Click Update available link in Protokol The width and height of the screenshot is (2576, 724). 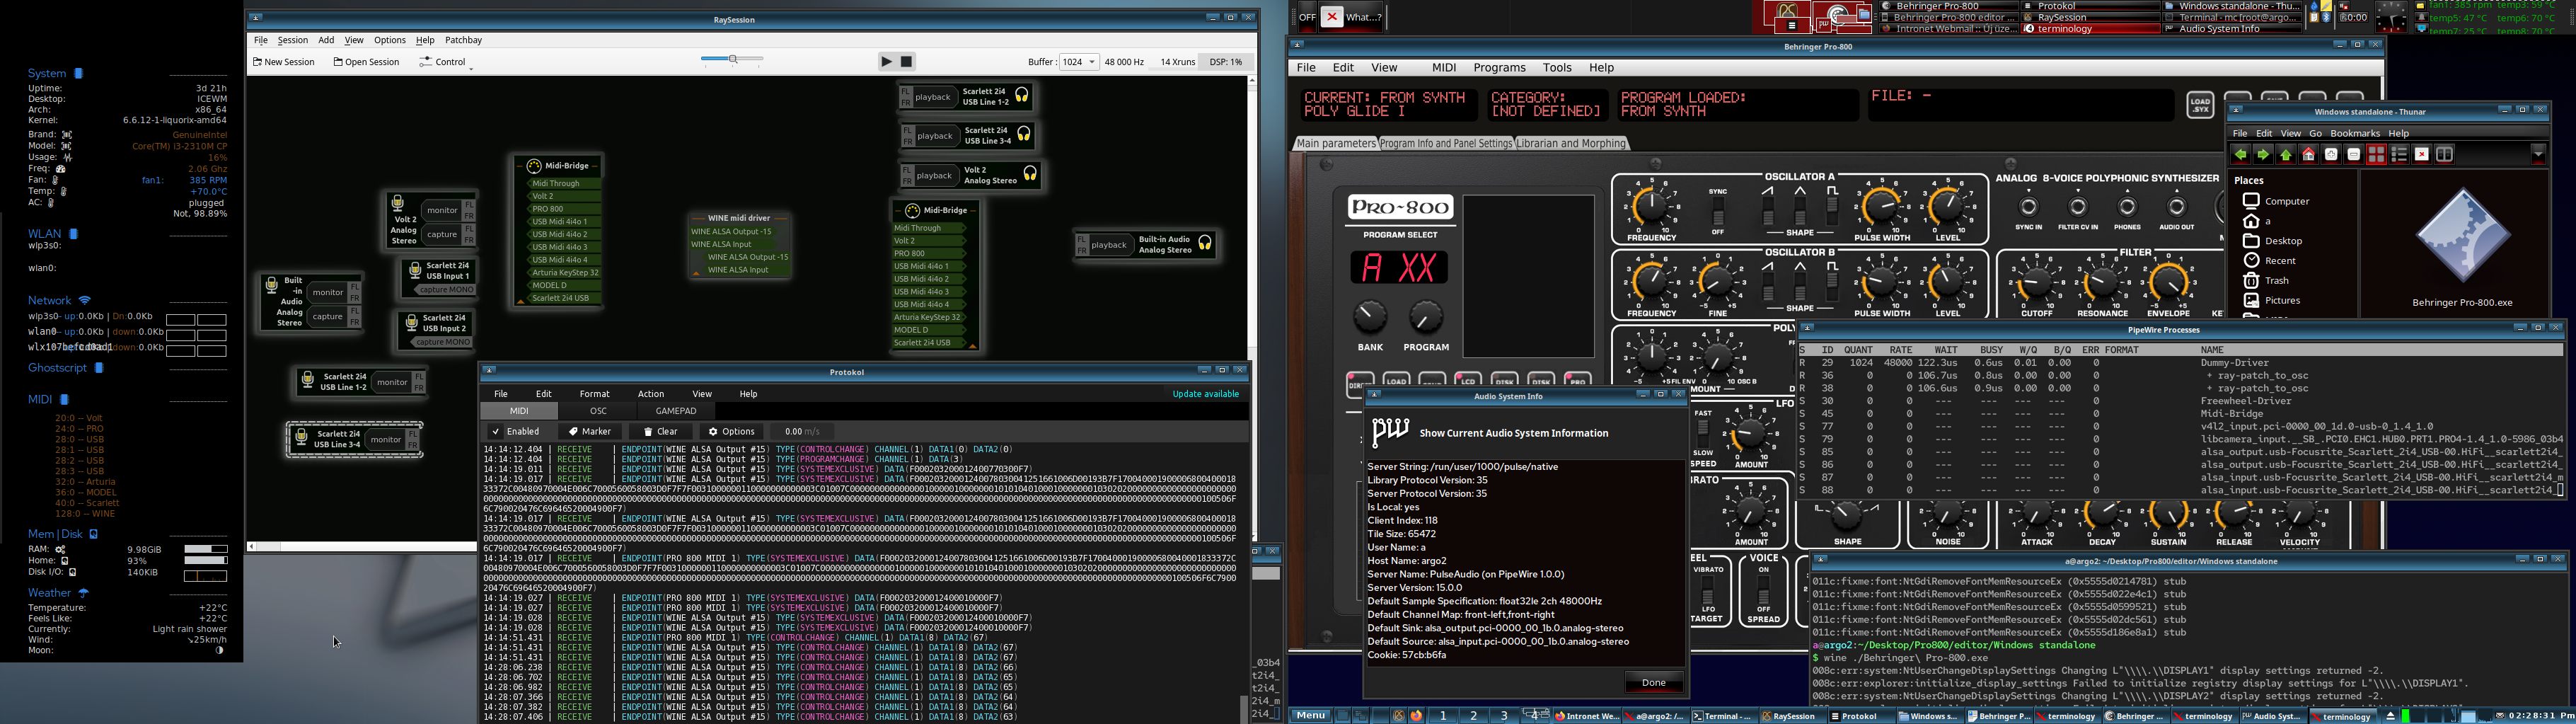pos(1205,394)
